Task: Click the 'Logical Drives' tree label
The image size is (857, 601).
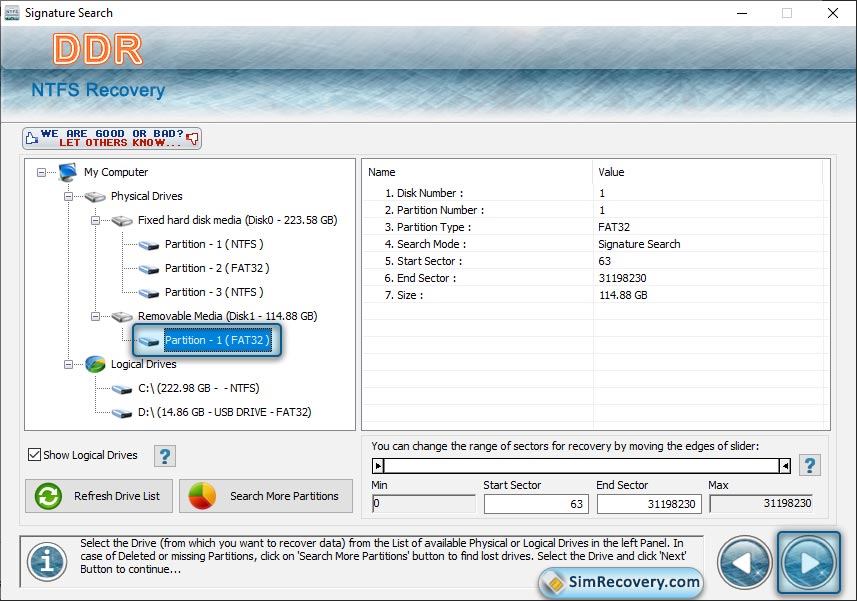Action: (143, 364)
